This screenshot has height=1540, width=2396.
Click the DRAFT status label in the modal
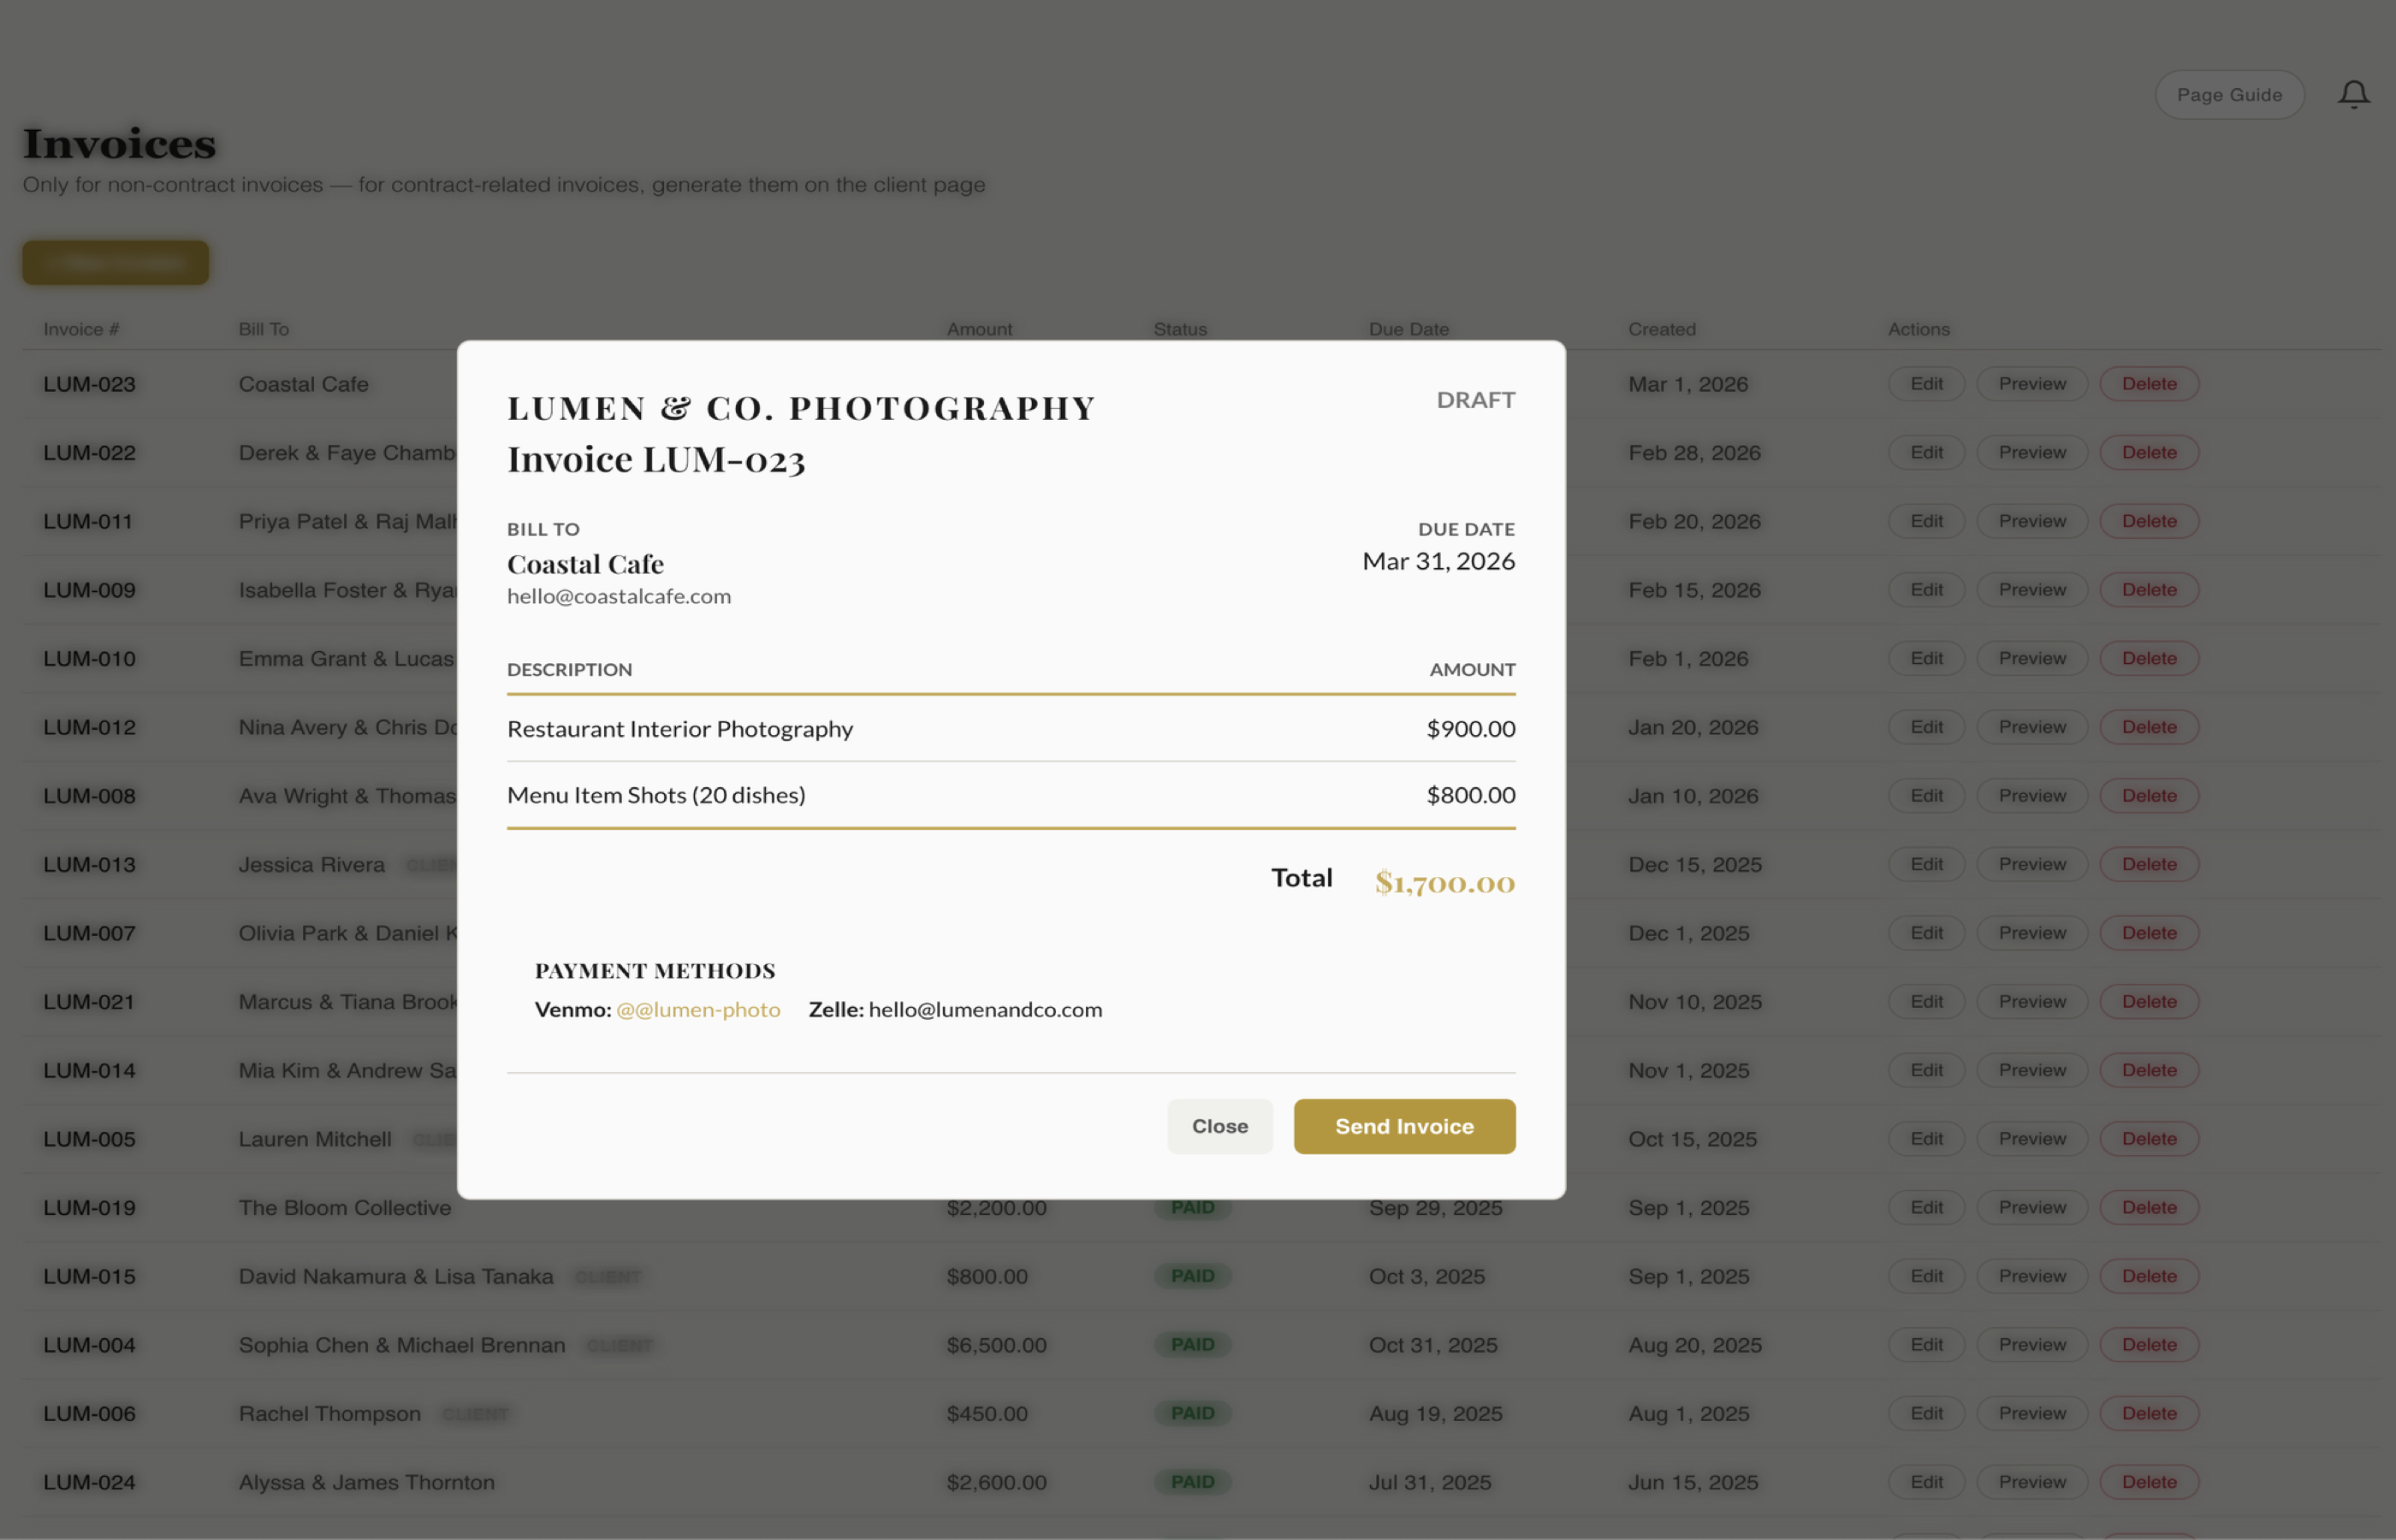[x=1476, y=400]
